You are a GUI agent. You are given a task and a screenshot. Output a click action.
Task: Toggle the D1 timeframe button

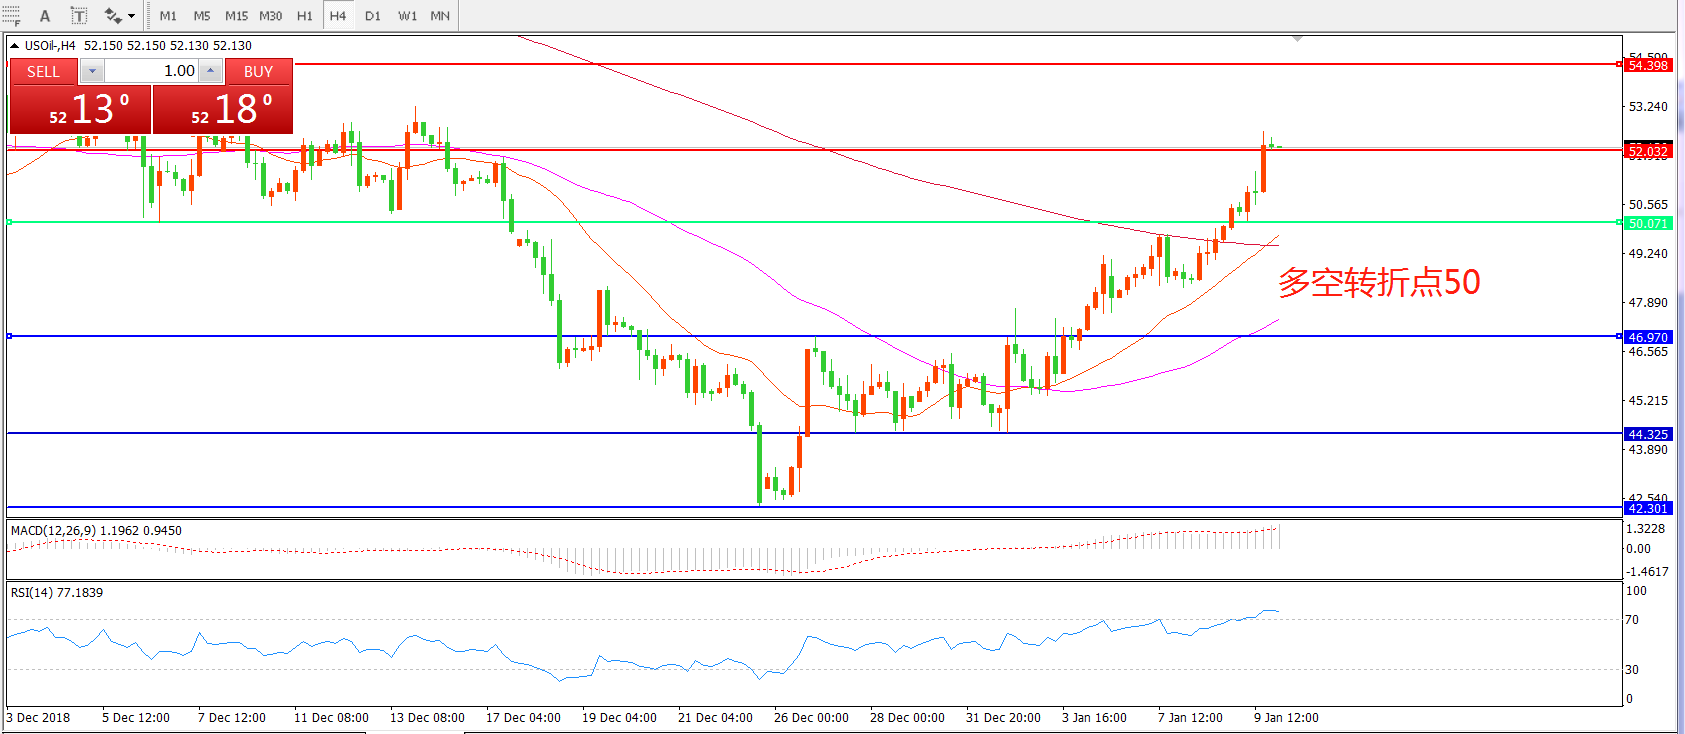pyautogui.click(x=372, y=16)
